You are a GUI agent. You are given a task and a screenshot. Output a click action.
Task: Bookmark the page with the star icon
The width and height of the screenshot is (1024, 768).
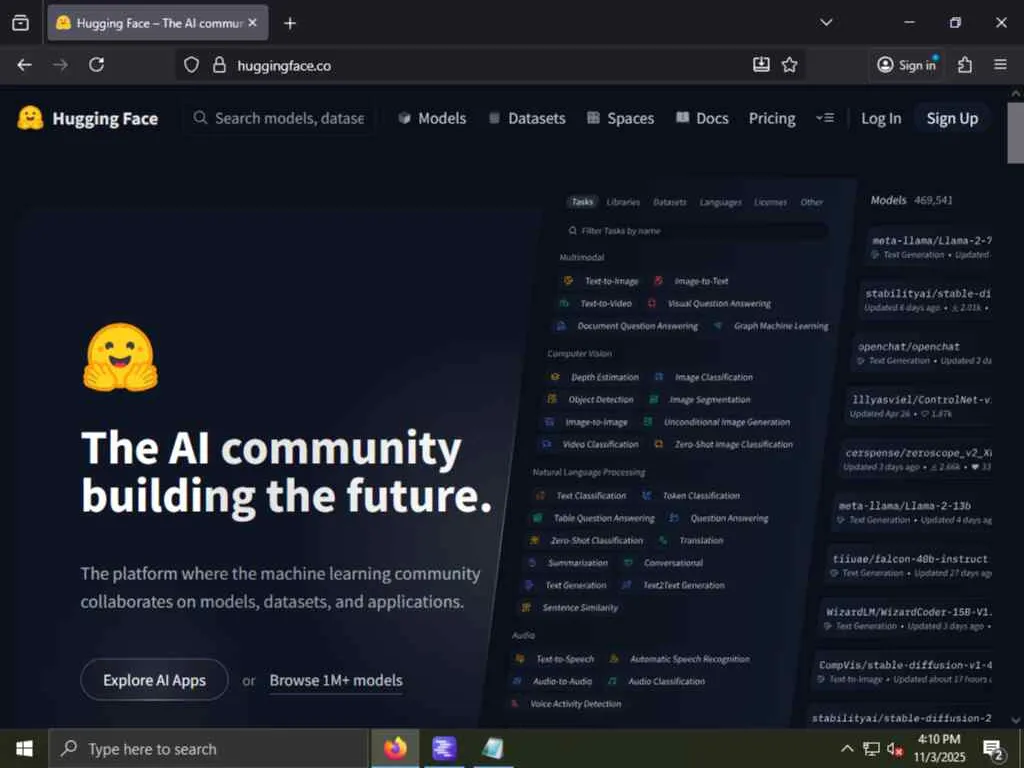[790, 65]
